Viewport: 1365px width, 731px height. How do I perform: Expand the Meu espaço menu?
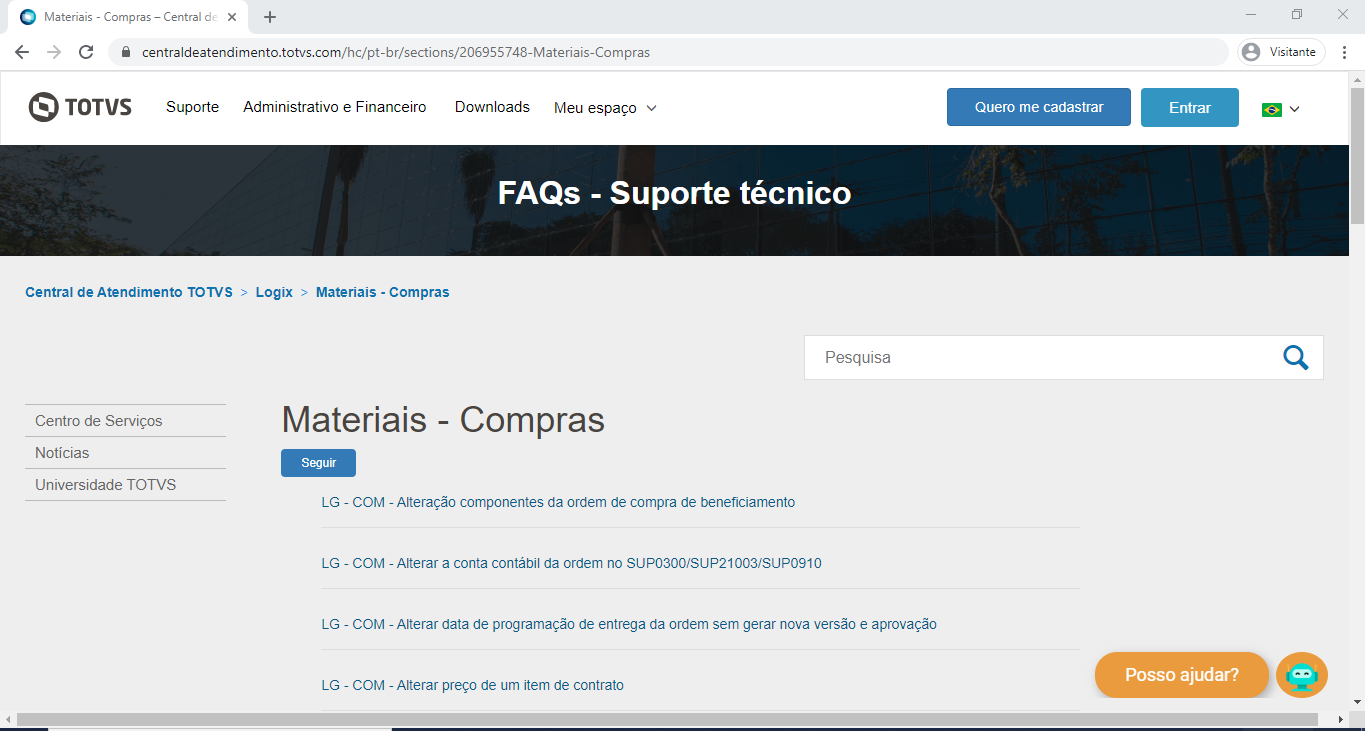click(x=605, y=108)
